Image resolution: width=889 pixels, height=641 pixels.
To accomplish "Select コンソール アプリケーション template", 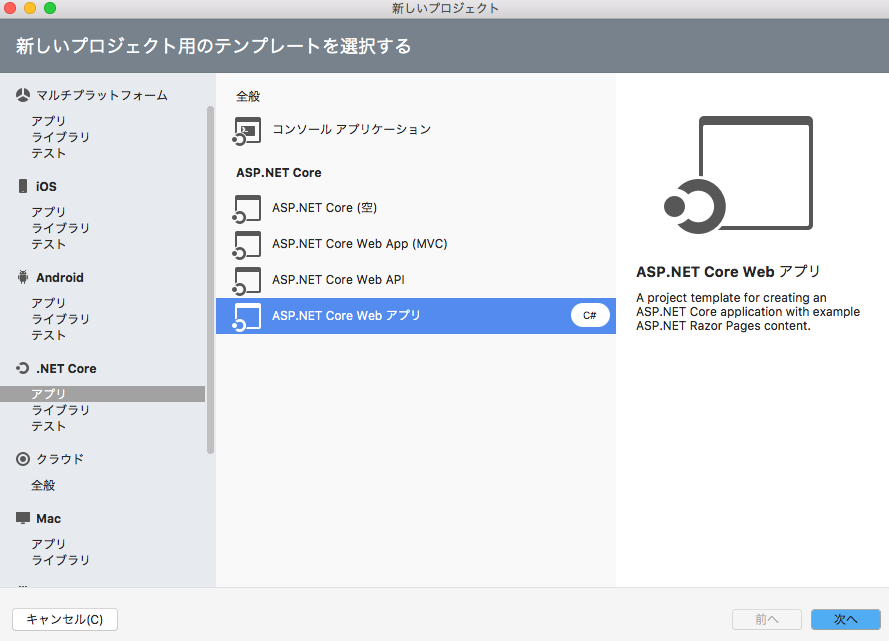I will click(x=416, y=130).
